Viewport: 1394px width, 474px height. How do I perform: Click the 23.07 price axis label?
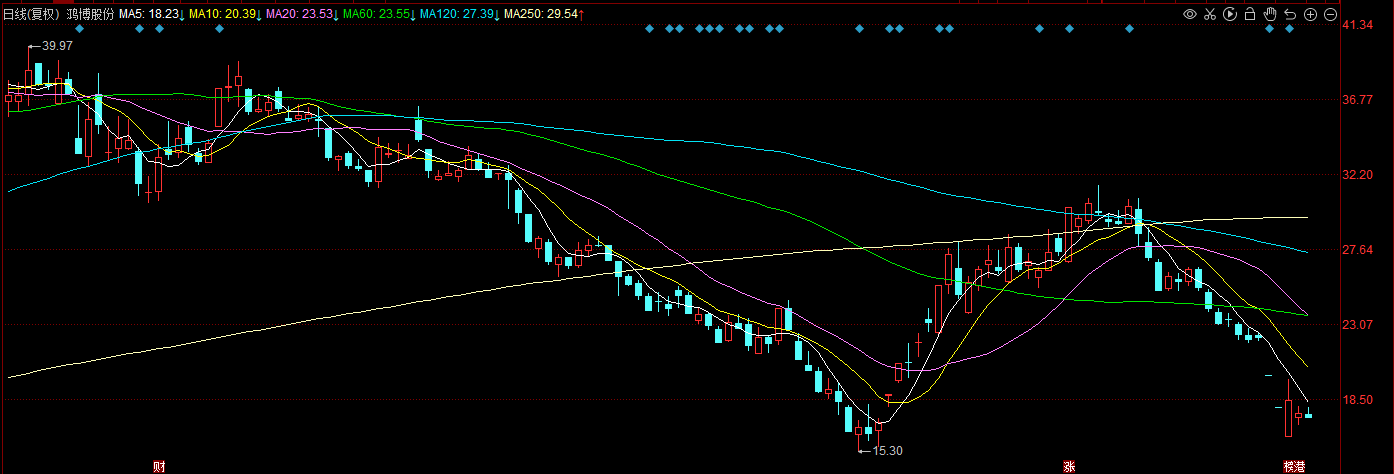[1359, 325]
